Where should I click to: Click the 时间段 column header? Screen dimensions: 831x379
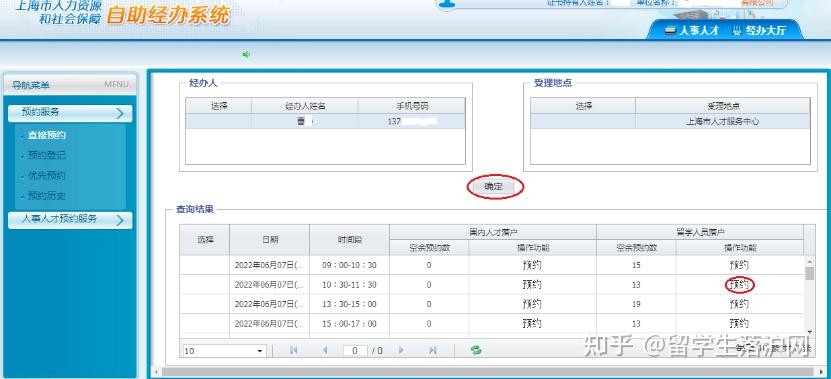350,240
